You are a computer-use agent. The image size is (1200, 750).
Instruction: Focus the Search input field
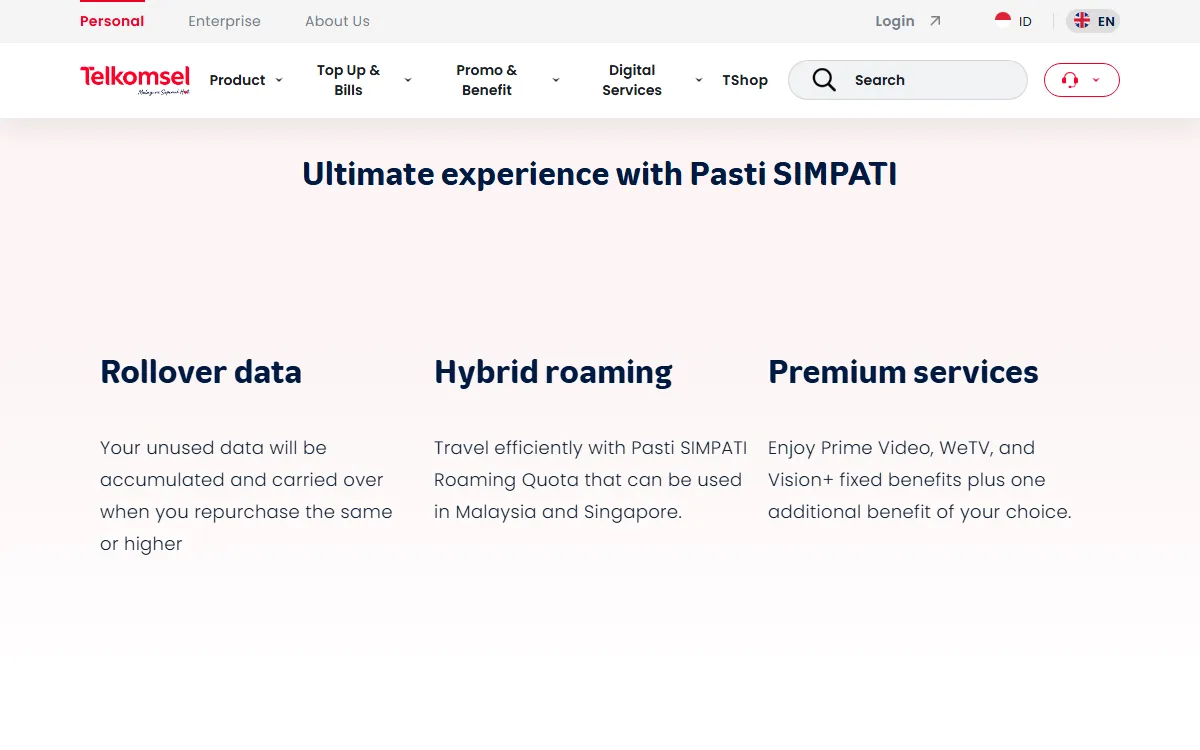[908, 80]
